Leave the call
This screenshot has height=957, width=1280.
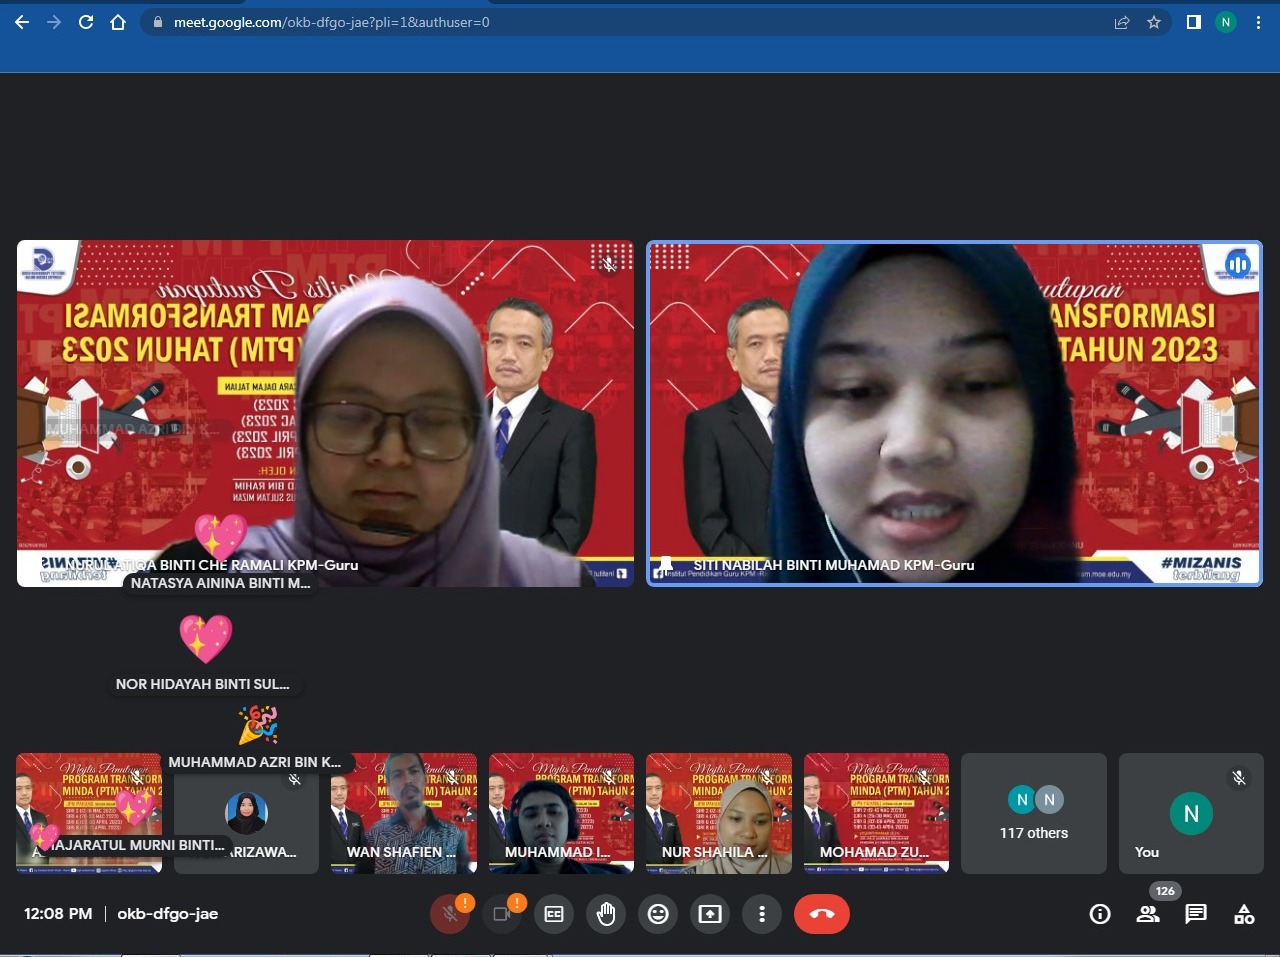822,914
